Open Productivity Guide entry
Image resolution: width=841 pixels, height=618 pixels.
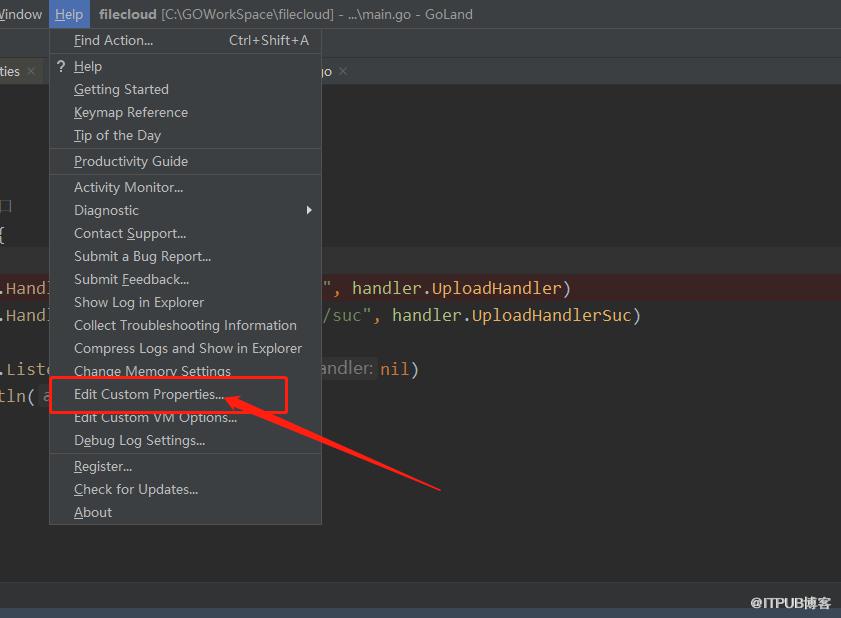pos(186,161)
